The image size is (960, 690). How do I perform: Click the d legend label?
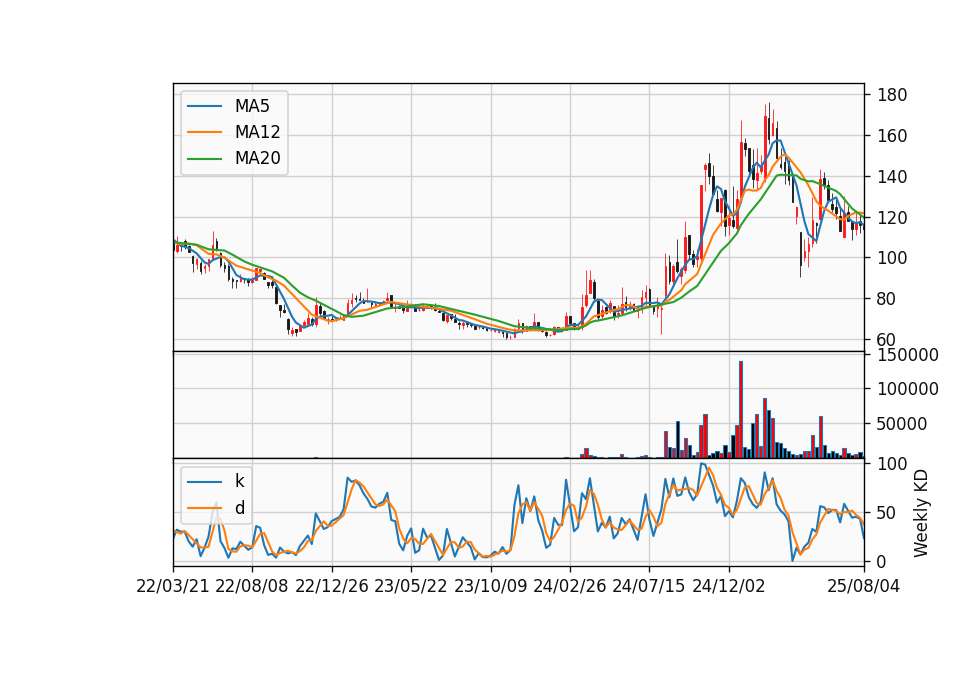(240, 508)
